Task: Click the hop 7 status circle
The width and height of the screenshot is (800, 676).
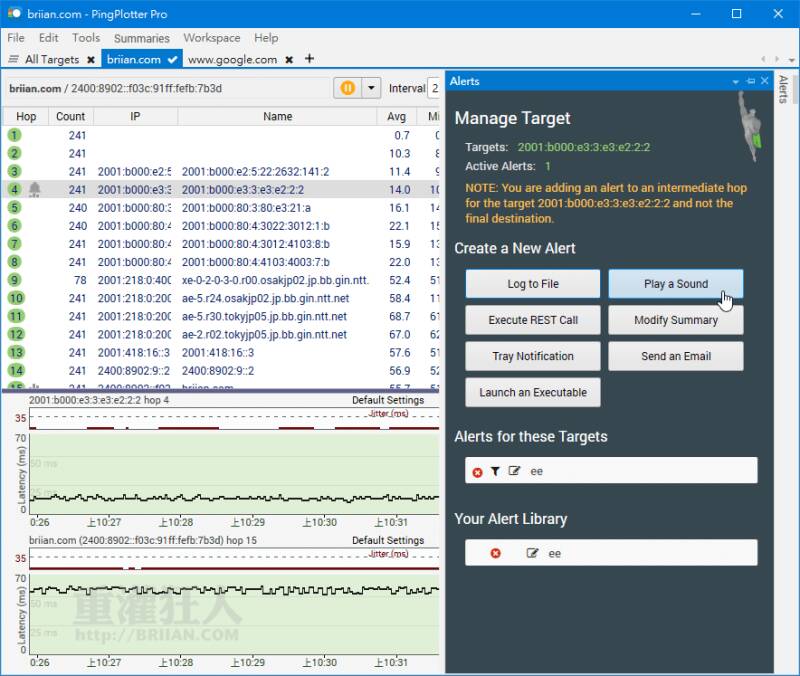Action: pyautogui.click(x=14, y=244)
